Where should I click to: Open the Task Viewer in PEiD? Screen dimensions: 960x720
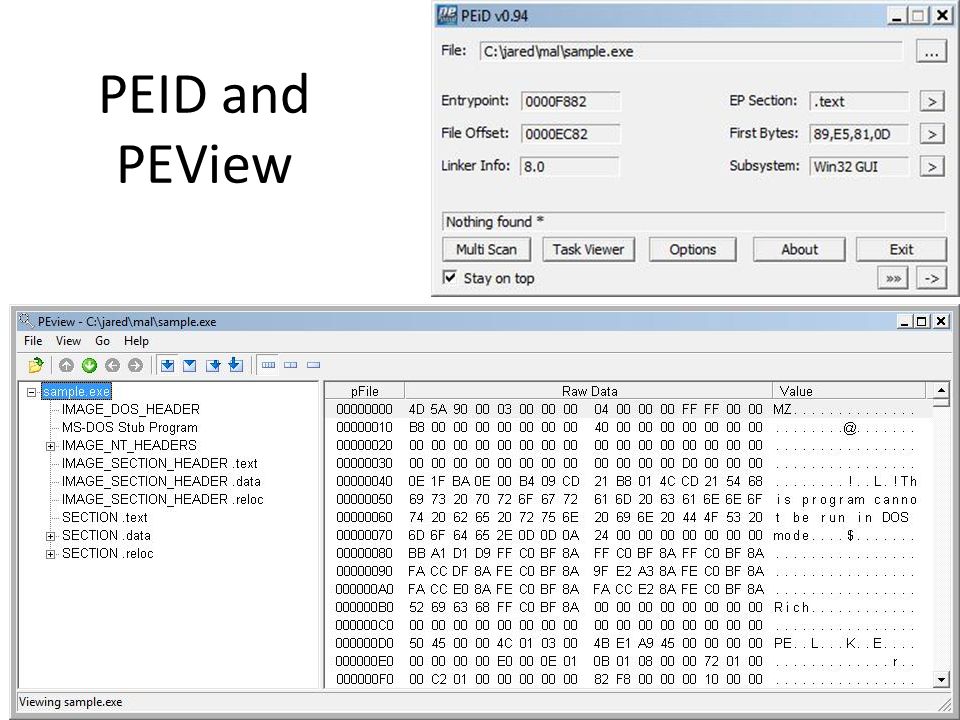point(588,249)
